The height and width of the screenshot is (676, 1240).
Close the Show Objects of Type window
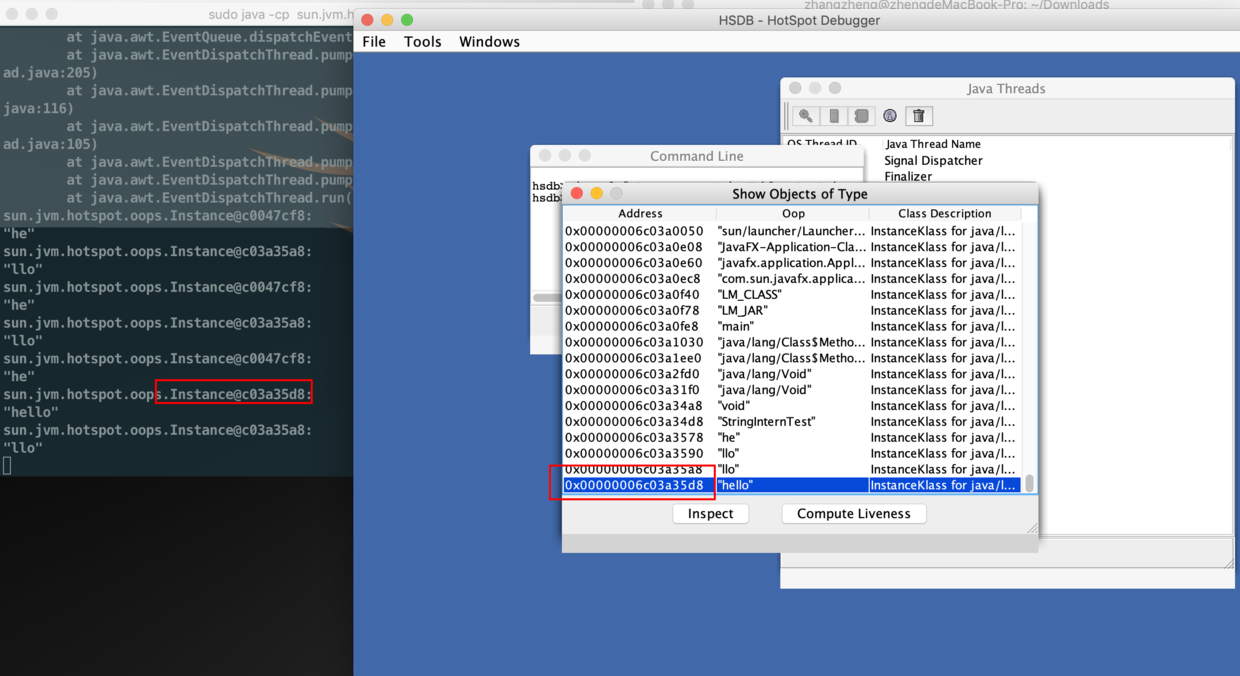click(577, 193)
